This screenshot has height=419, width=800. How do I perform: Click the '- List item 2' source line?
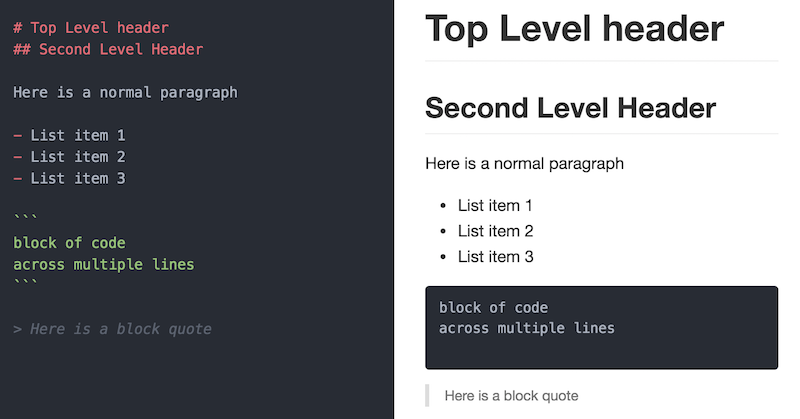coord(69,157)
